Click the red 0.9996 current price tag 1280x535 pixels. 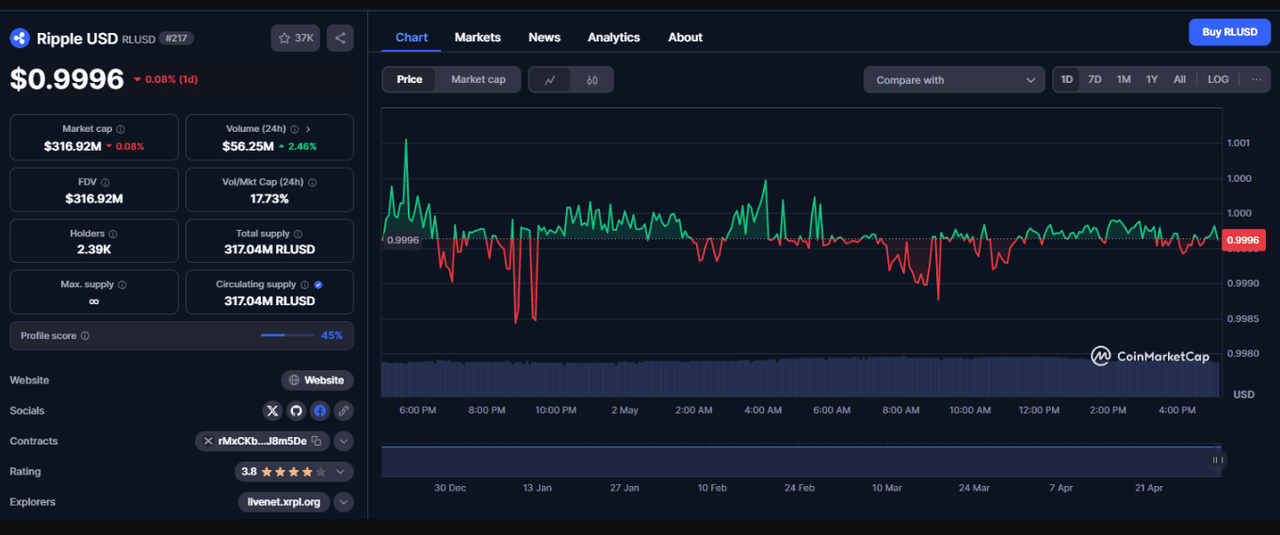pyautogui.click(x=1244, y=240)
